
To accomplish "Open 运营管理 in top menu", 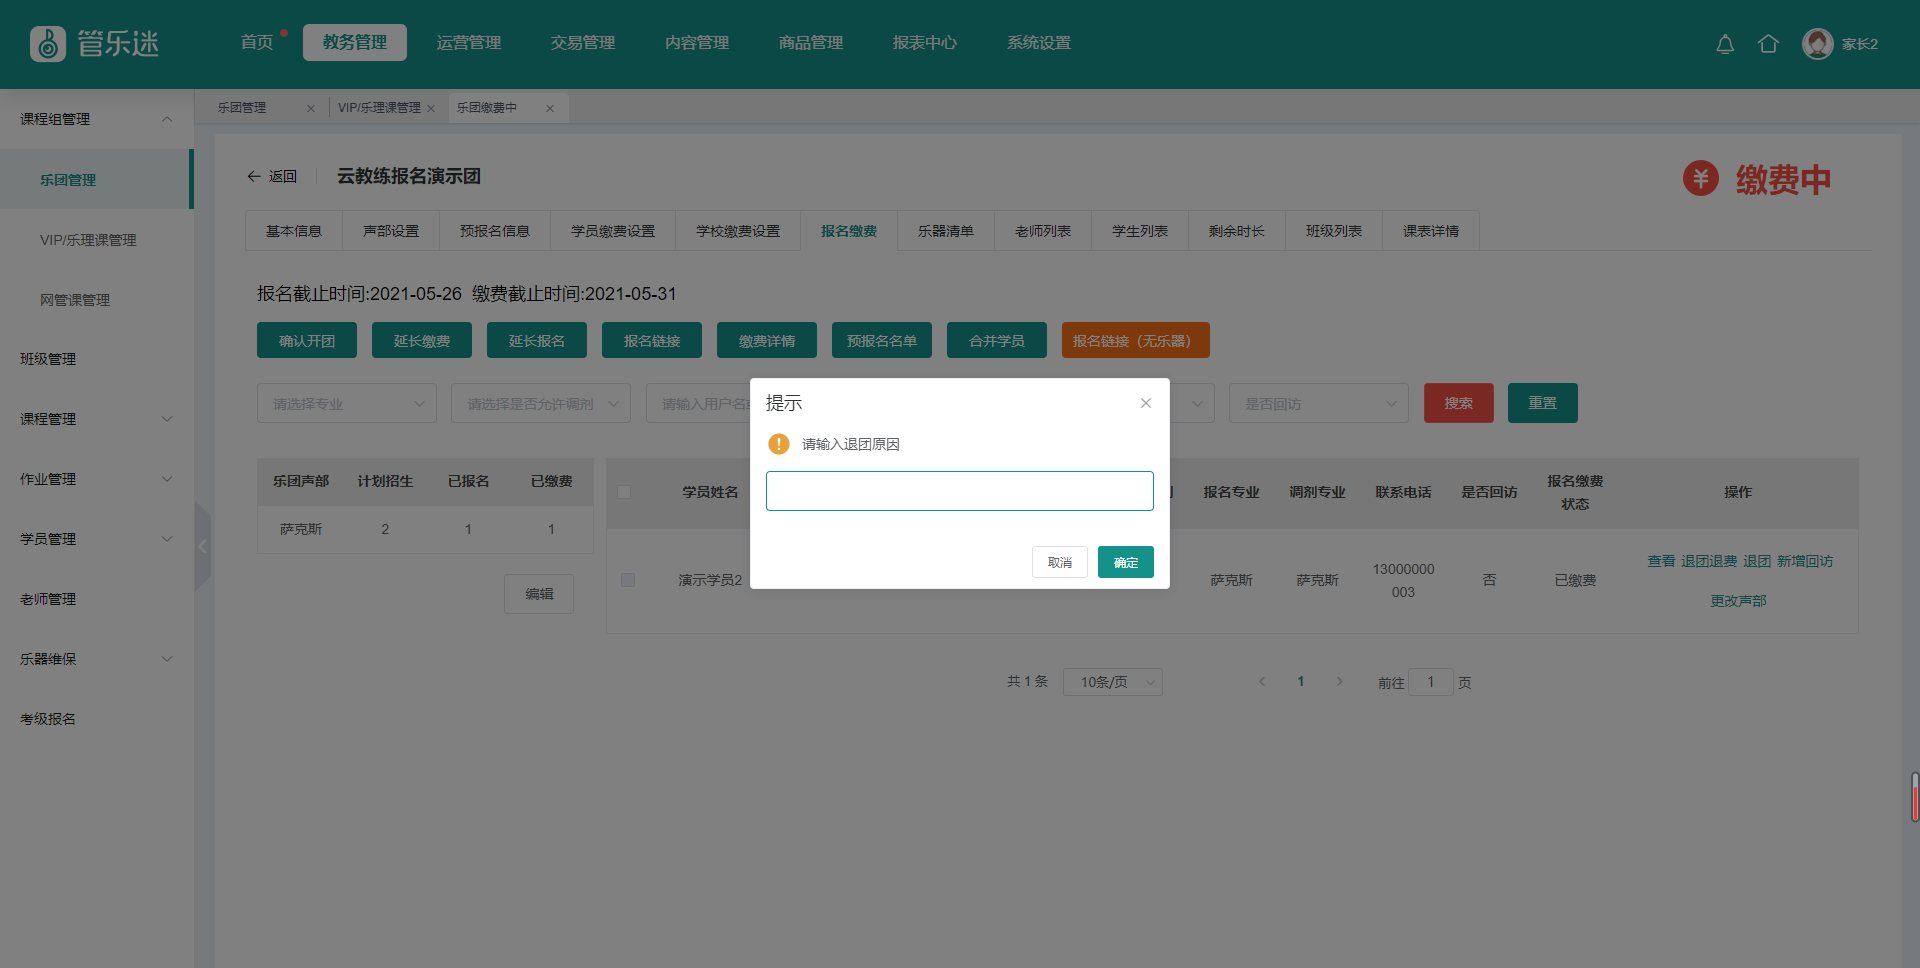I will pyautogui.click(x=469, y=43).
